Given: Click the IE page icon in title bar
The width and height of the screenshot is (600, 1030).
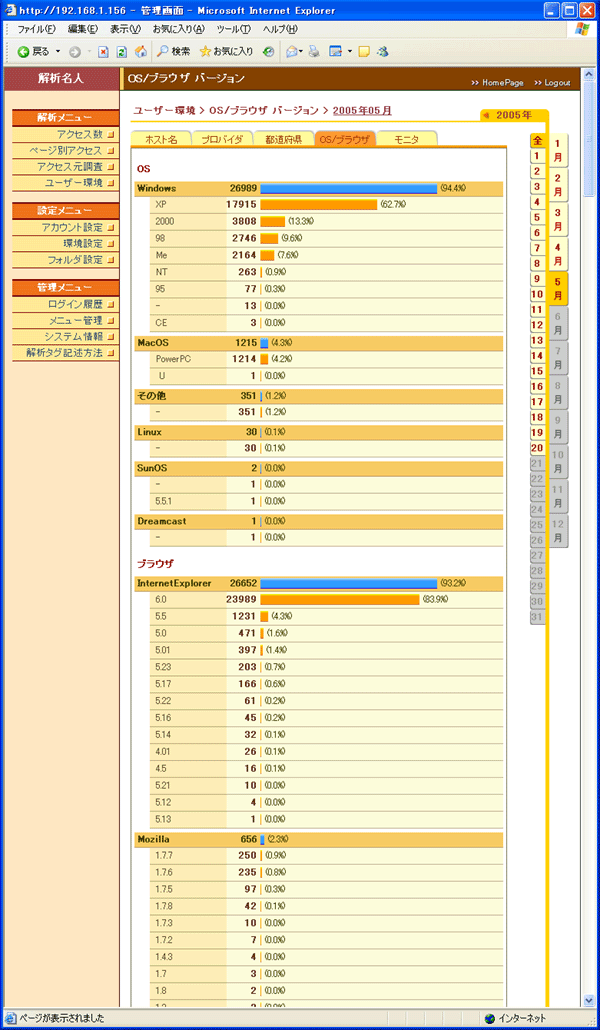Looking at the screenshot, I should point(10,10).
